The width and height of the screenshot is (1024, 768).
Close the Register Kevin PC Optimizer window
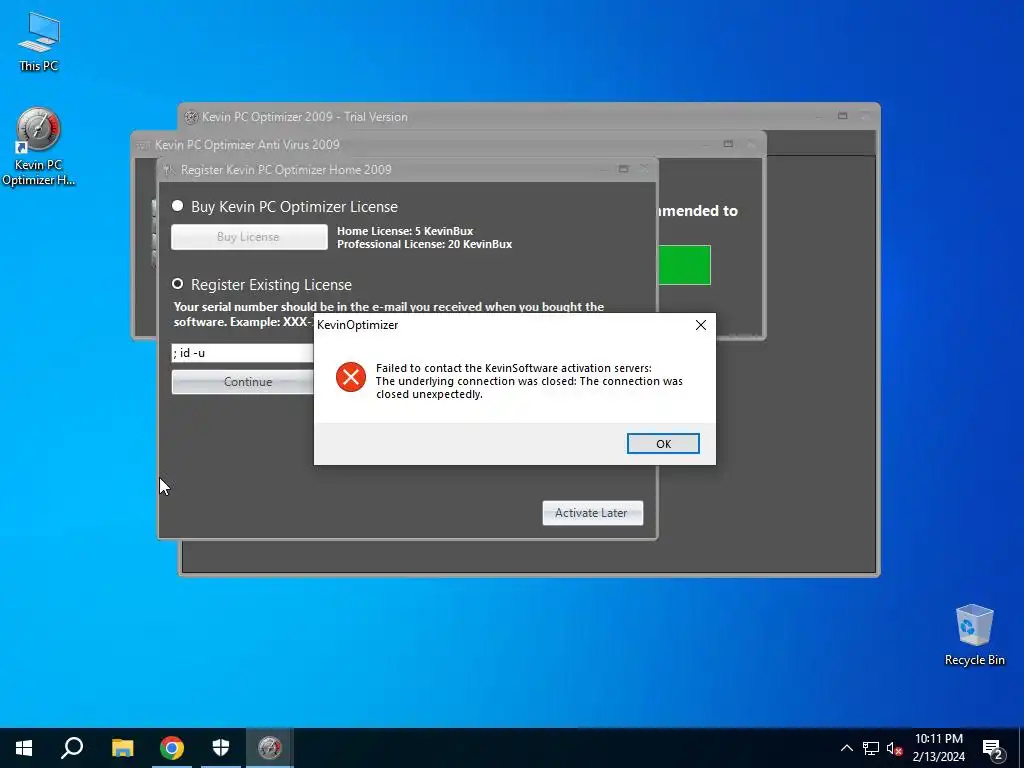pos(644,169)
